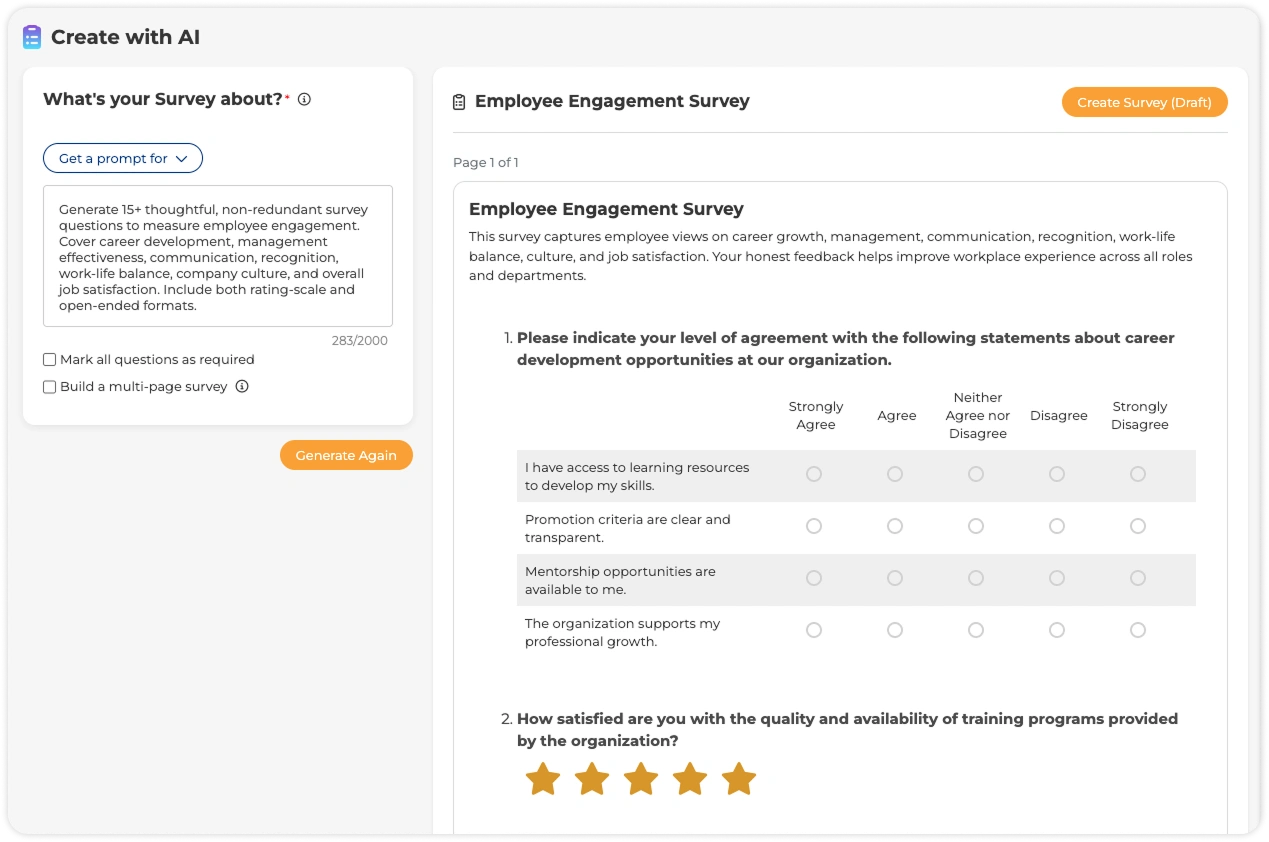Click the info icon next to Build a multi-page survey

[241, 386]
